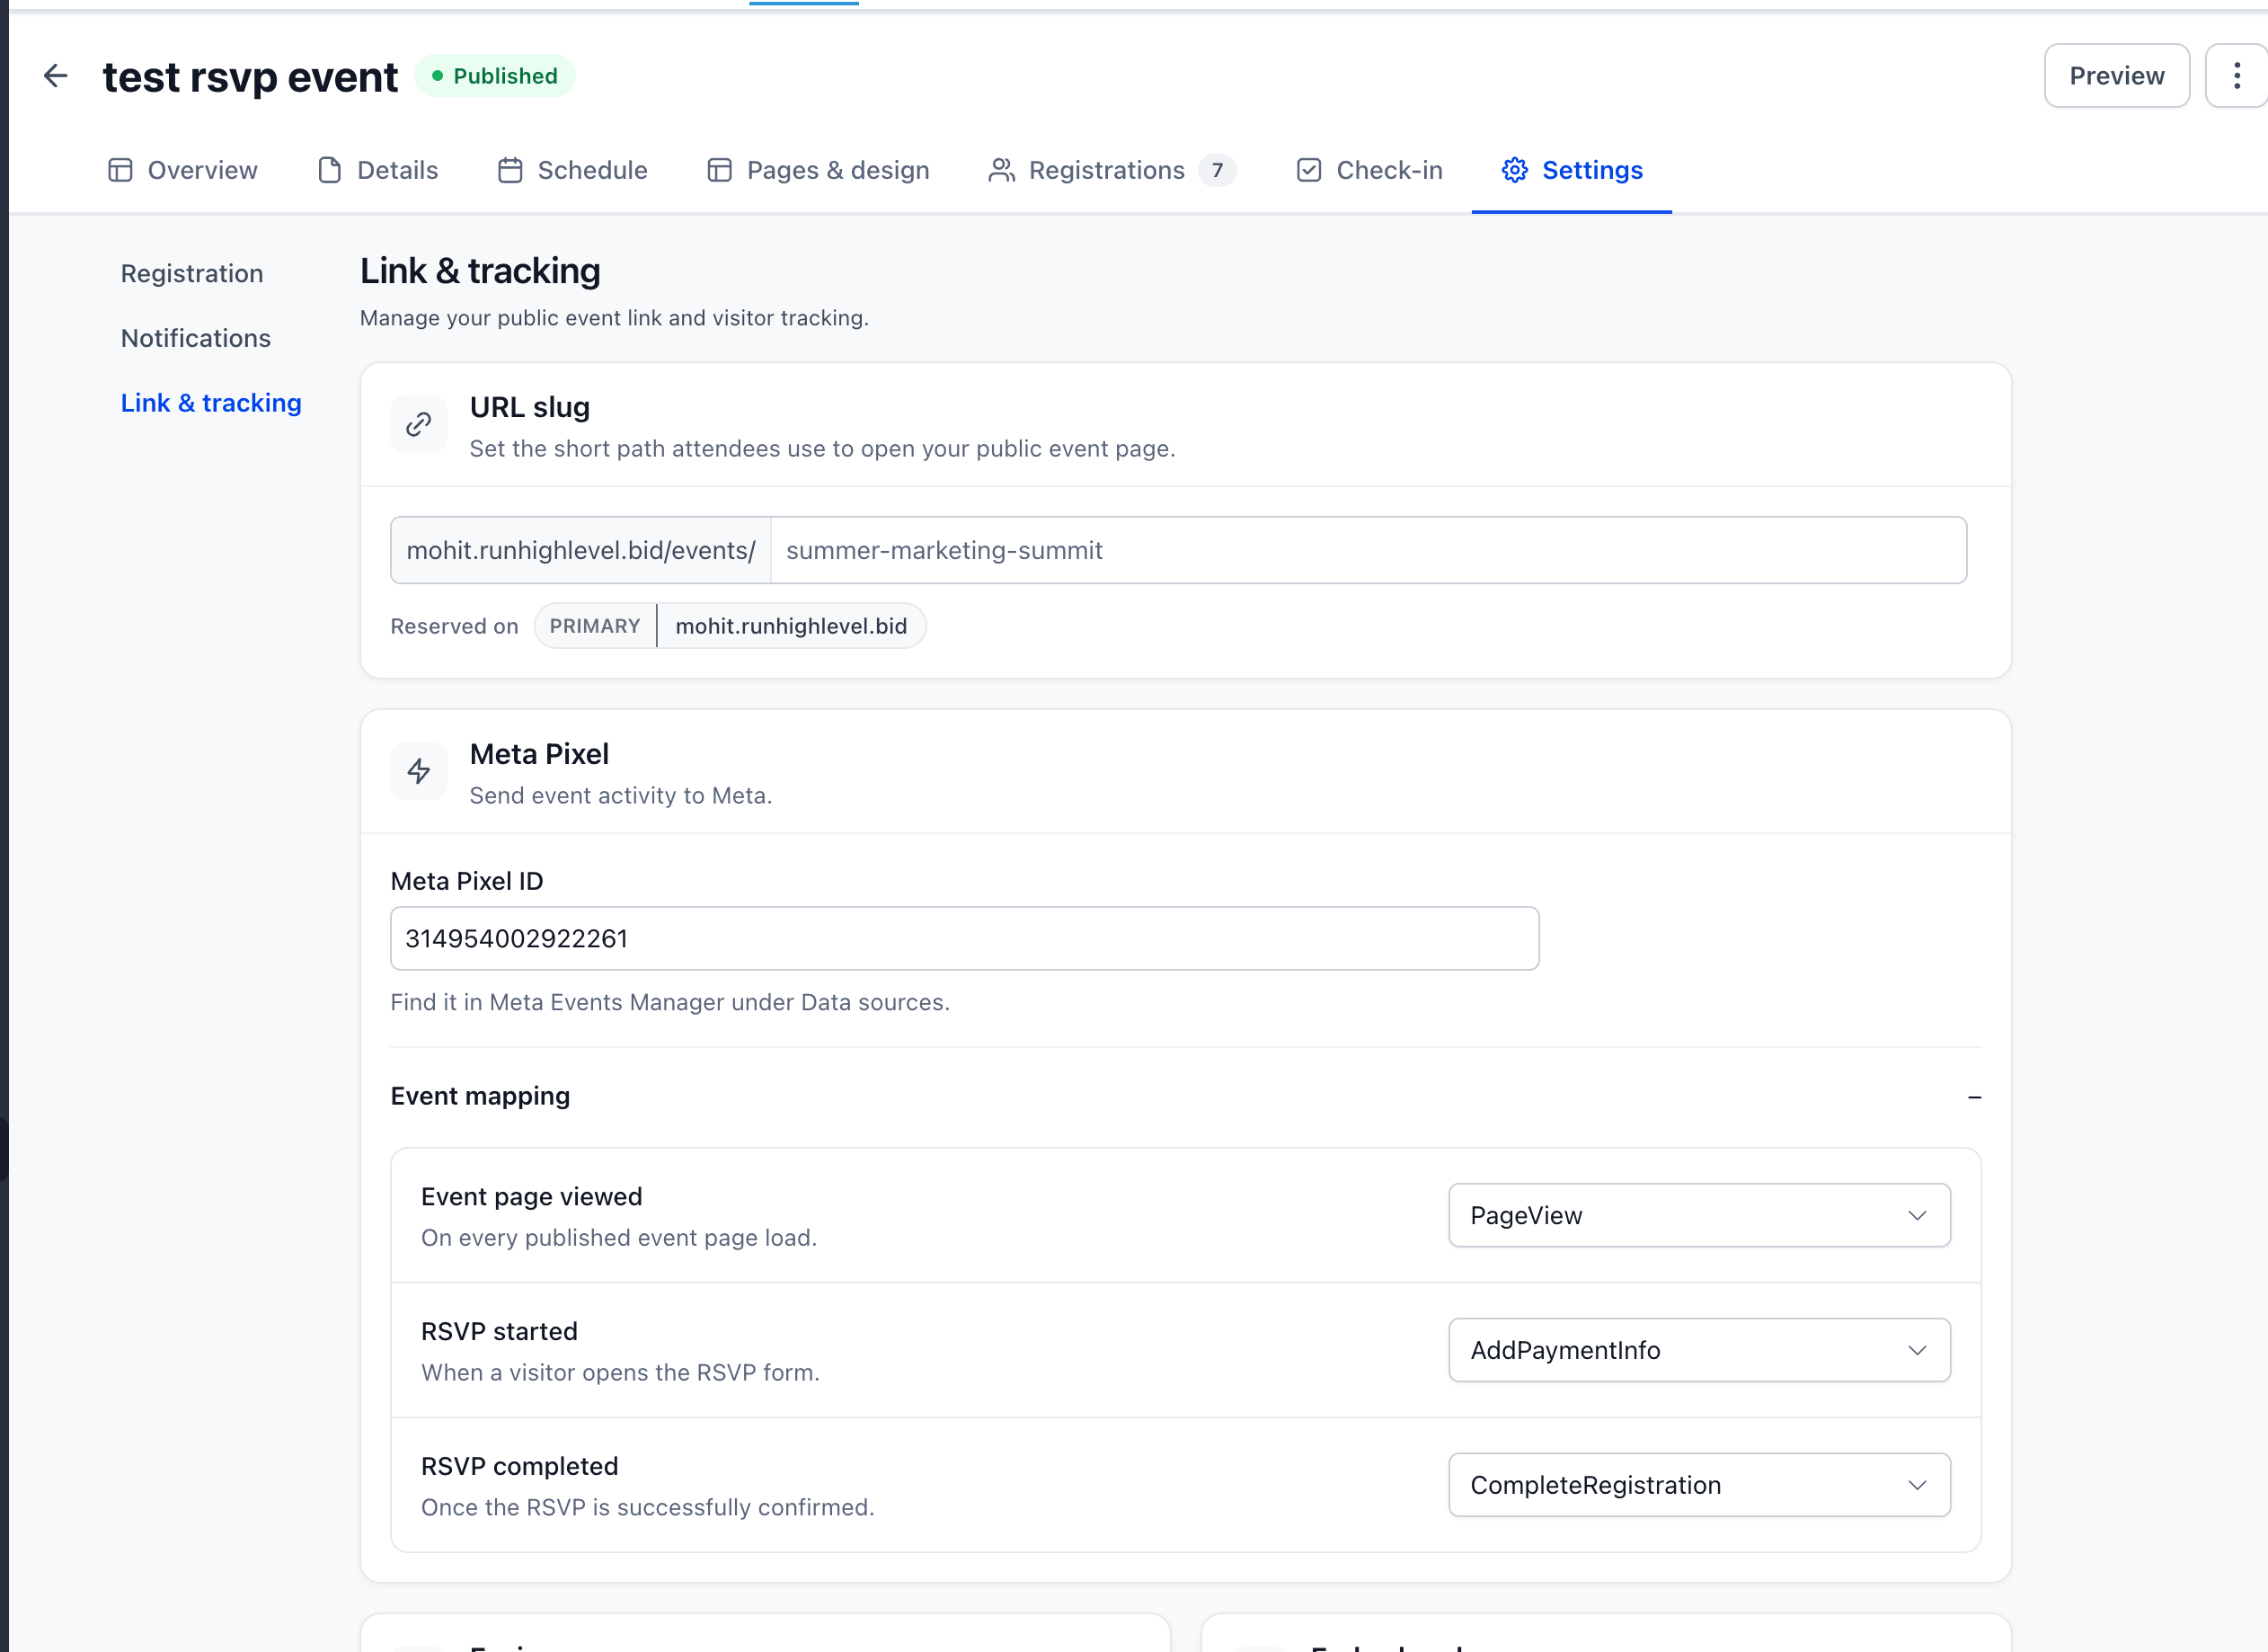Click the Meta Pixel ID input field
The width and height of the screenshot is (2268, 1652).
click(x=964, y=938)
